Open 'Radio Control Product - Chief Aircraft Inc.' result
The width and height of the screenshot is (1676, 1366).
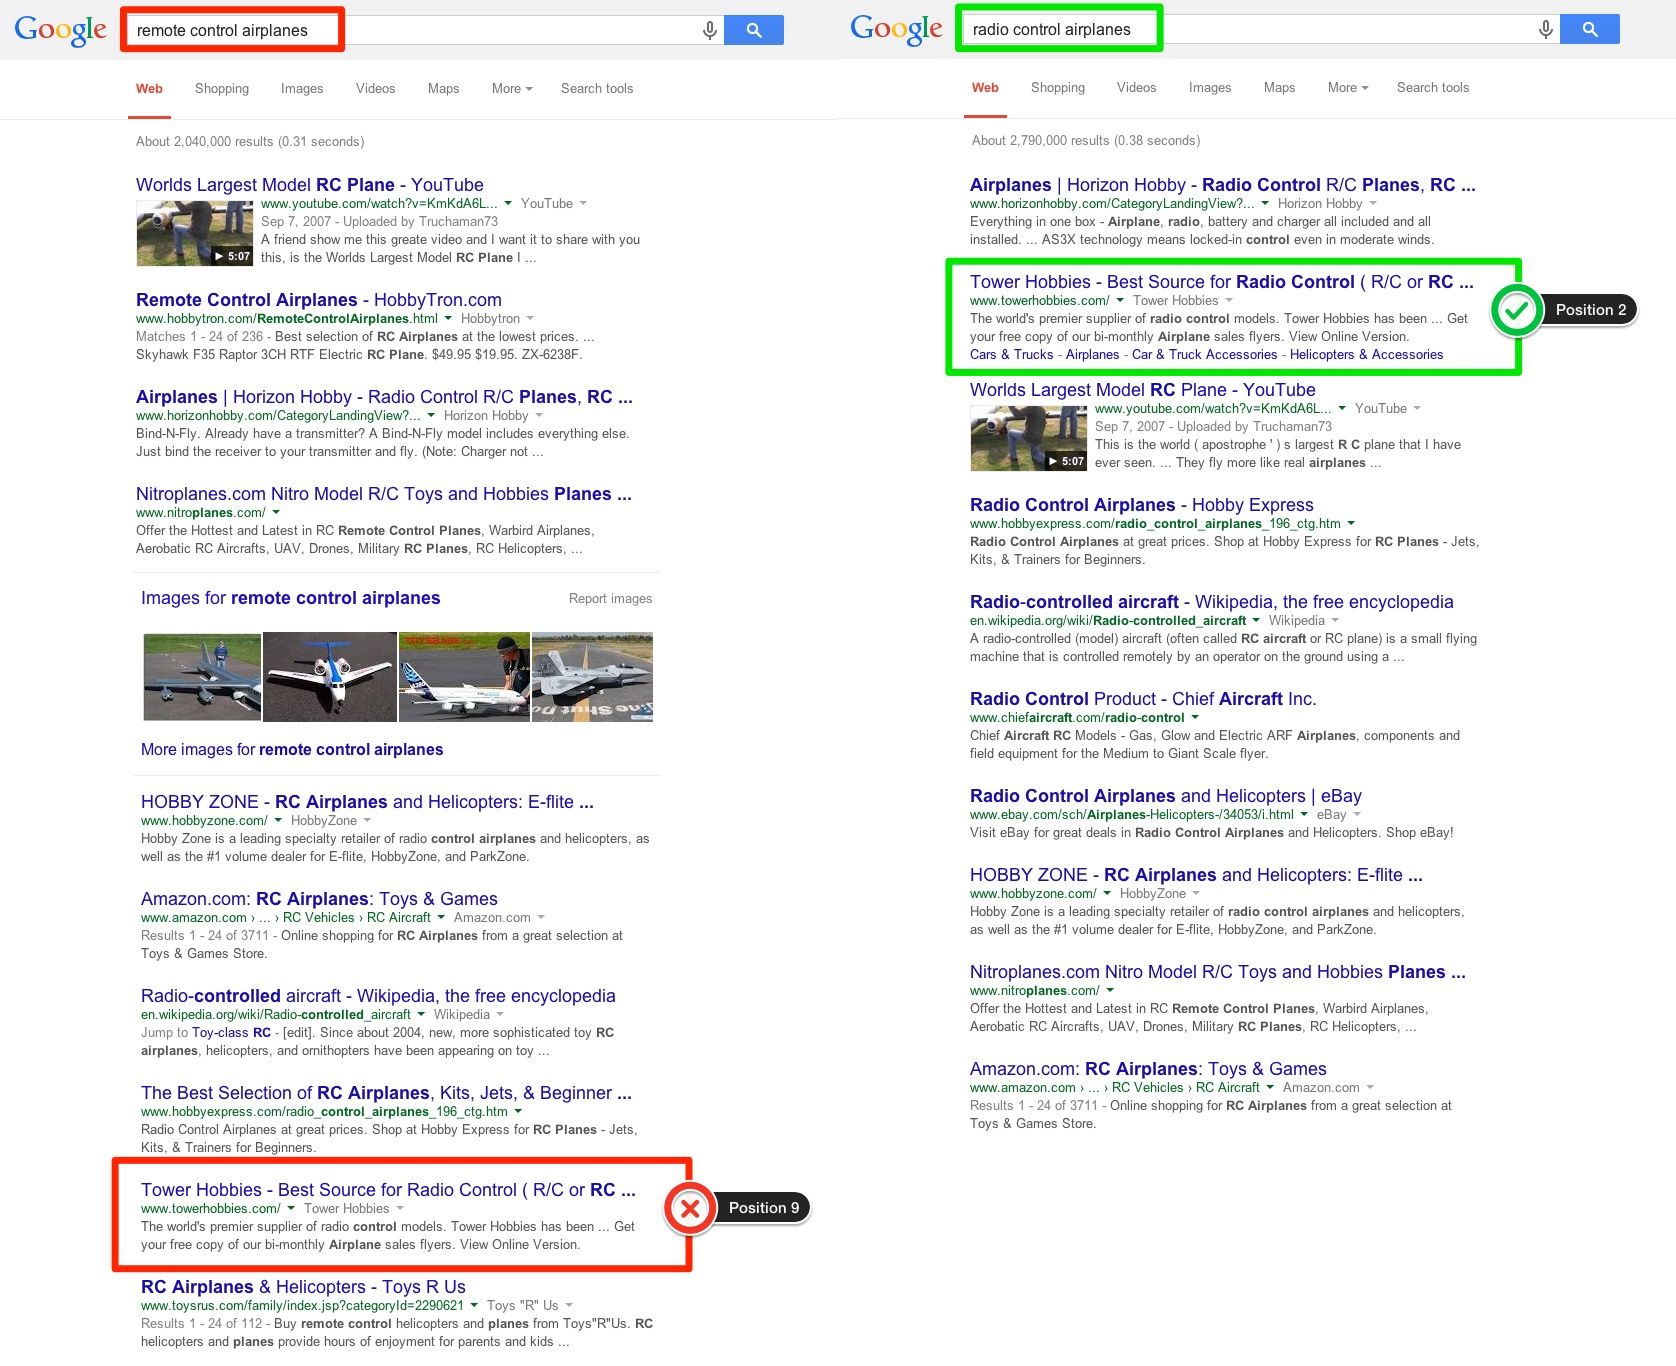tap(1143, 699)
